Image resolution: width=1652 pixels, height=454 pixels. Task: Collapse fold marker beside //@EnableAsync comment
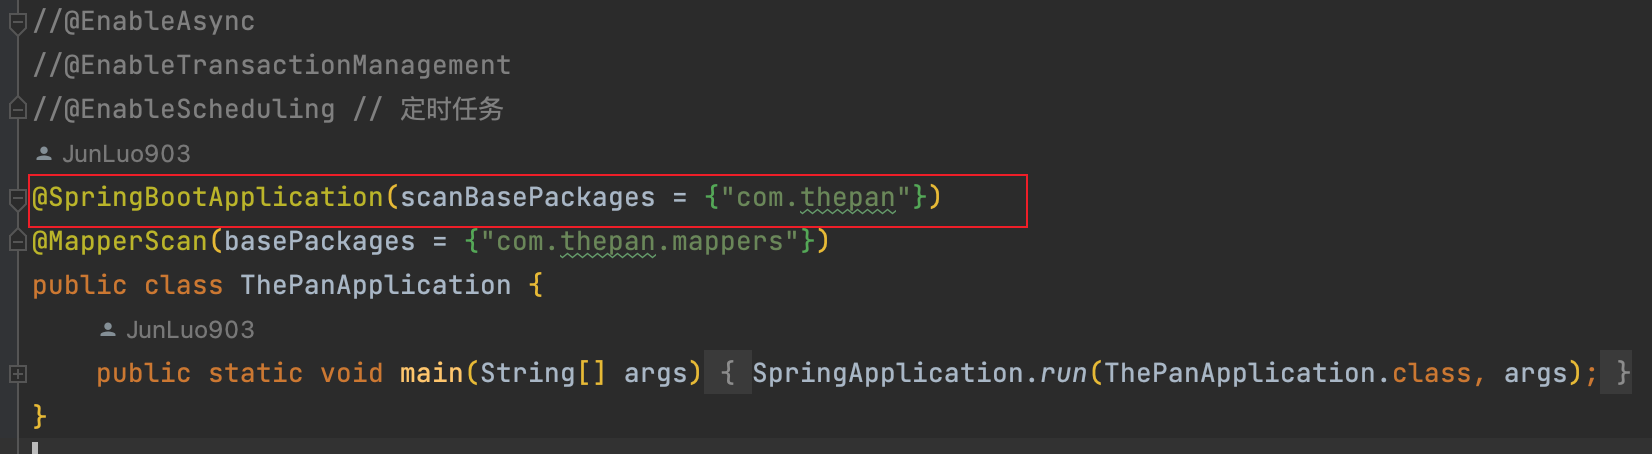[x=17, y=22]
